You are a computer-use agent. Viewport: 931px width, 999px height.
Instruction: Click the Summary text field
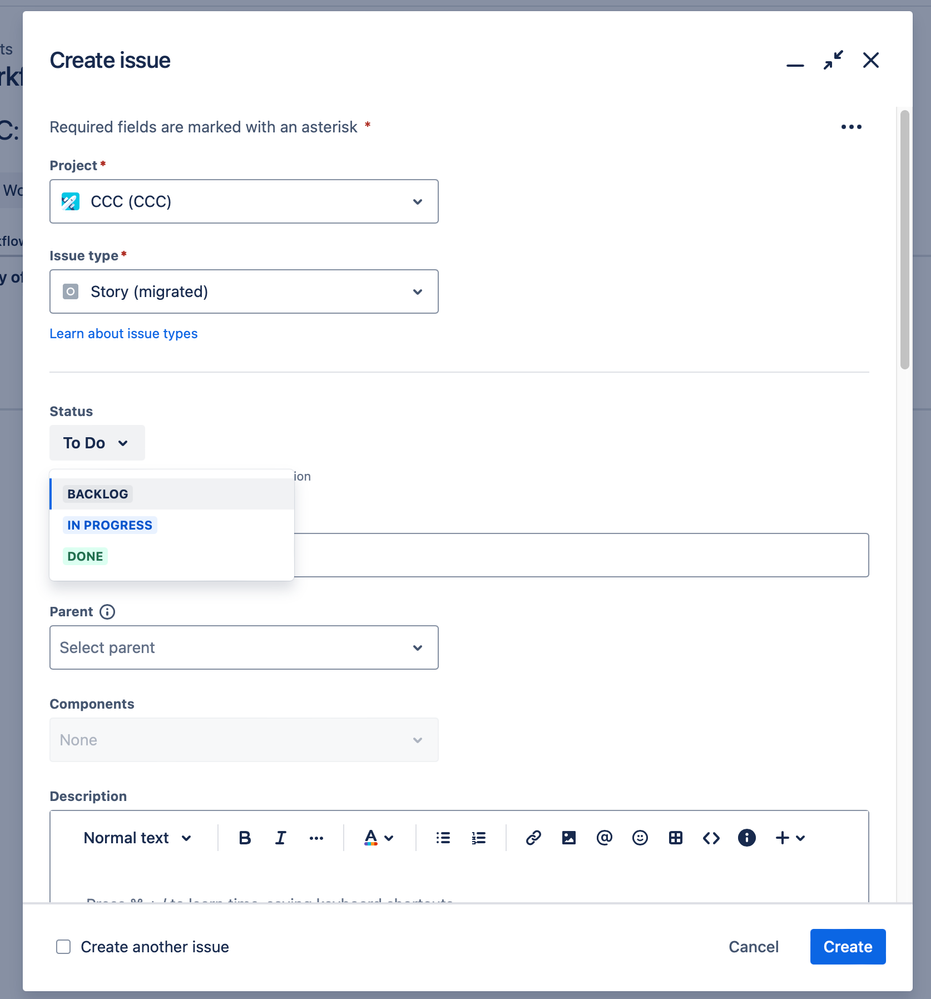[581, 555]
